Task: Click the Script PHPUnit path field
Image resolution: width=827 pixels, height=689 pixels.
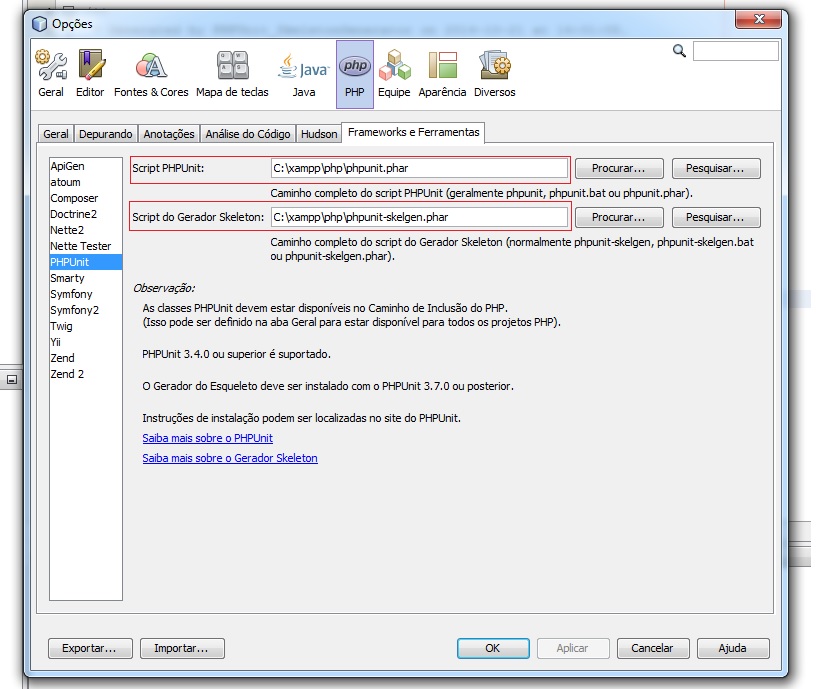Action: click(419, 168)
